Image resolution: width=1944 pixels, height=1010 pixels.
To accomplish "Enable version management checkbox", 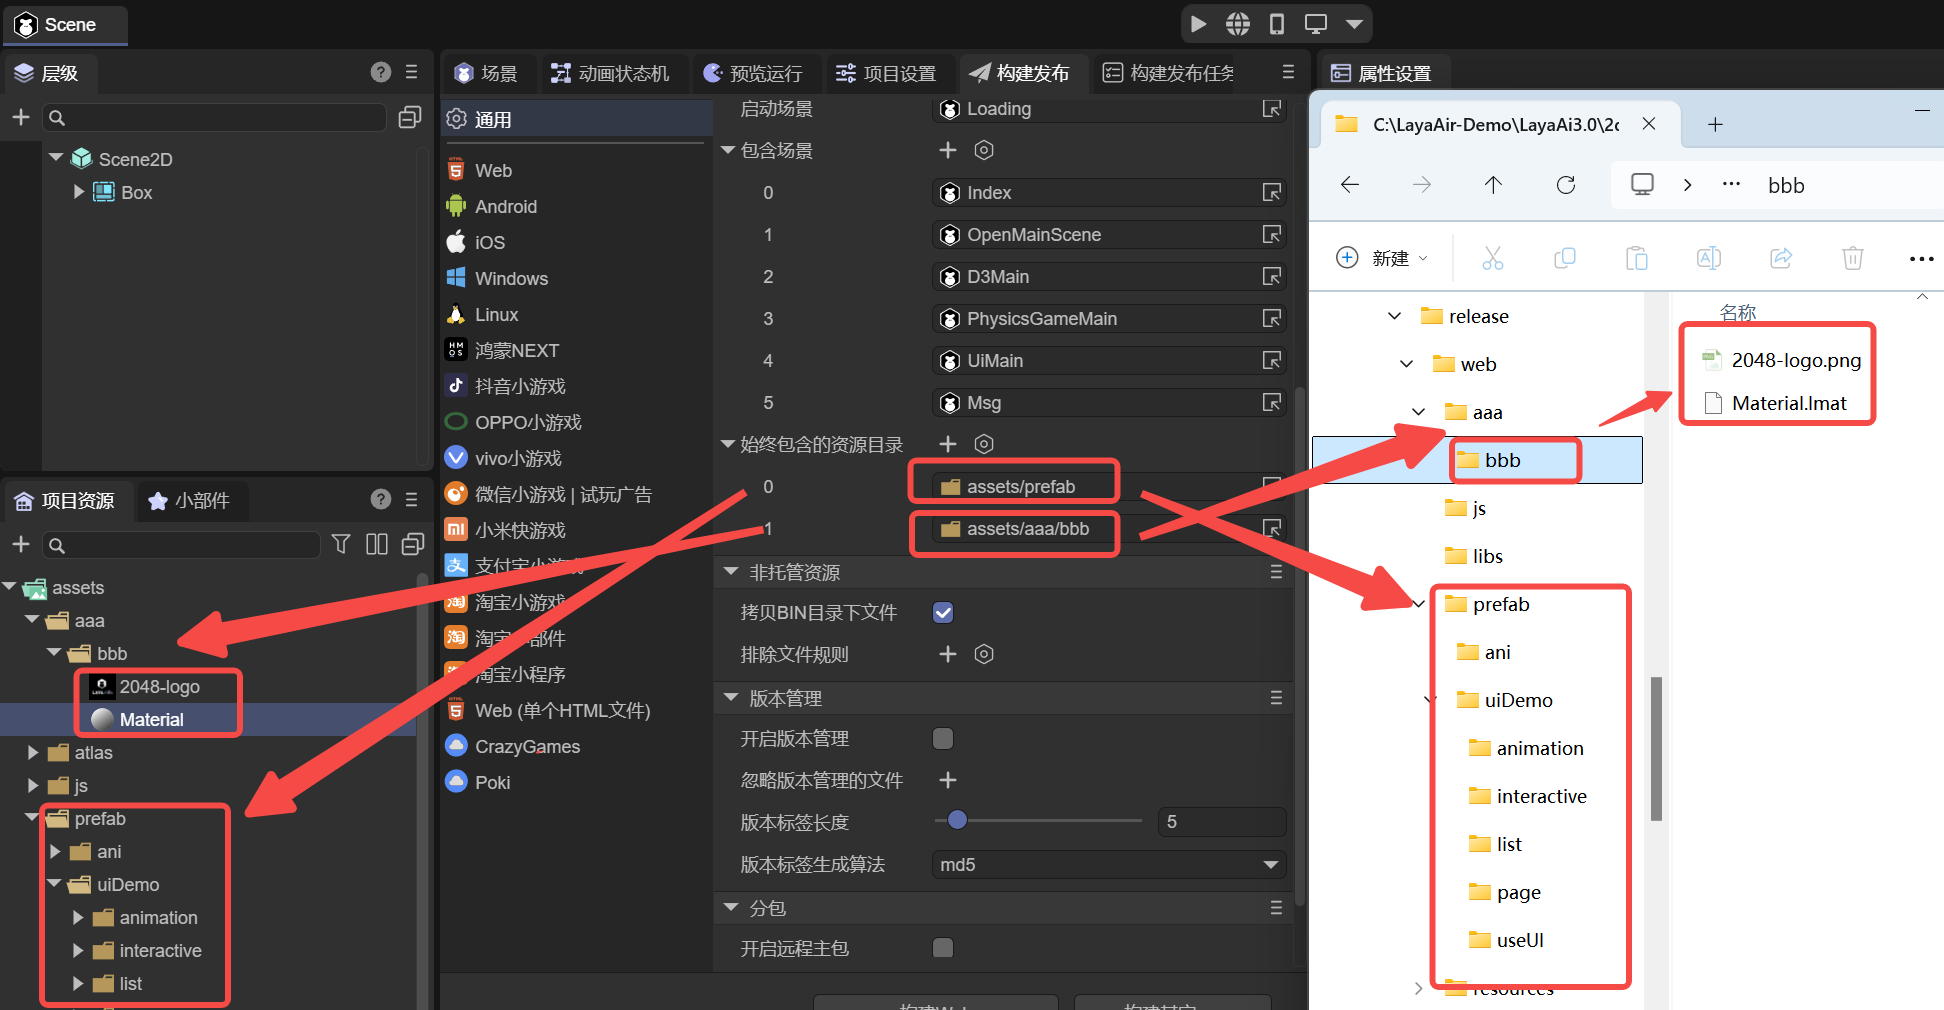I will click(x=943, y=738).
